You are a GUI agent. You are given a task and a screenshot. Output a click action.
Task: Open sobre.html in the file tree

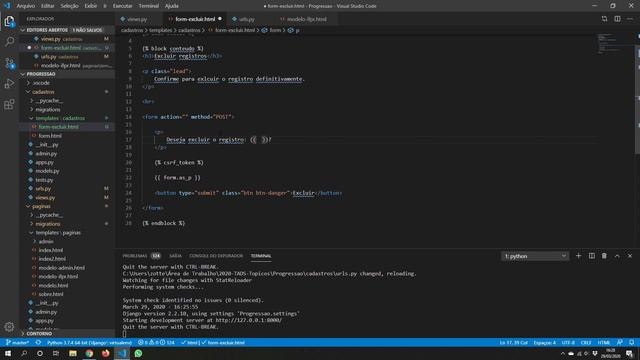pos(67,294)
